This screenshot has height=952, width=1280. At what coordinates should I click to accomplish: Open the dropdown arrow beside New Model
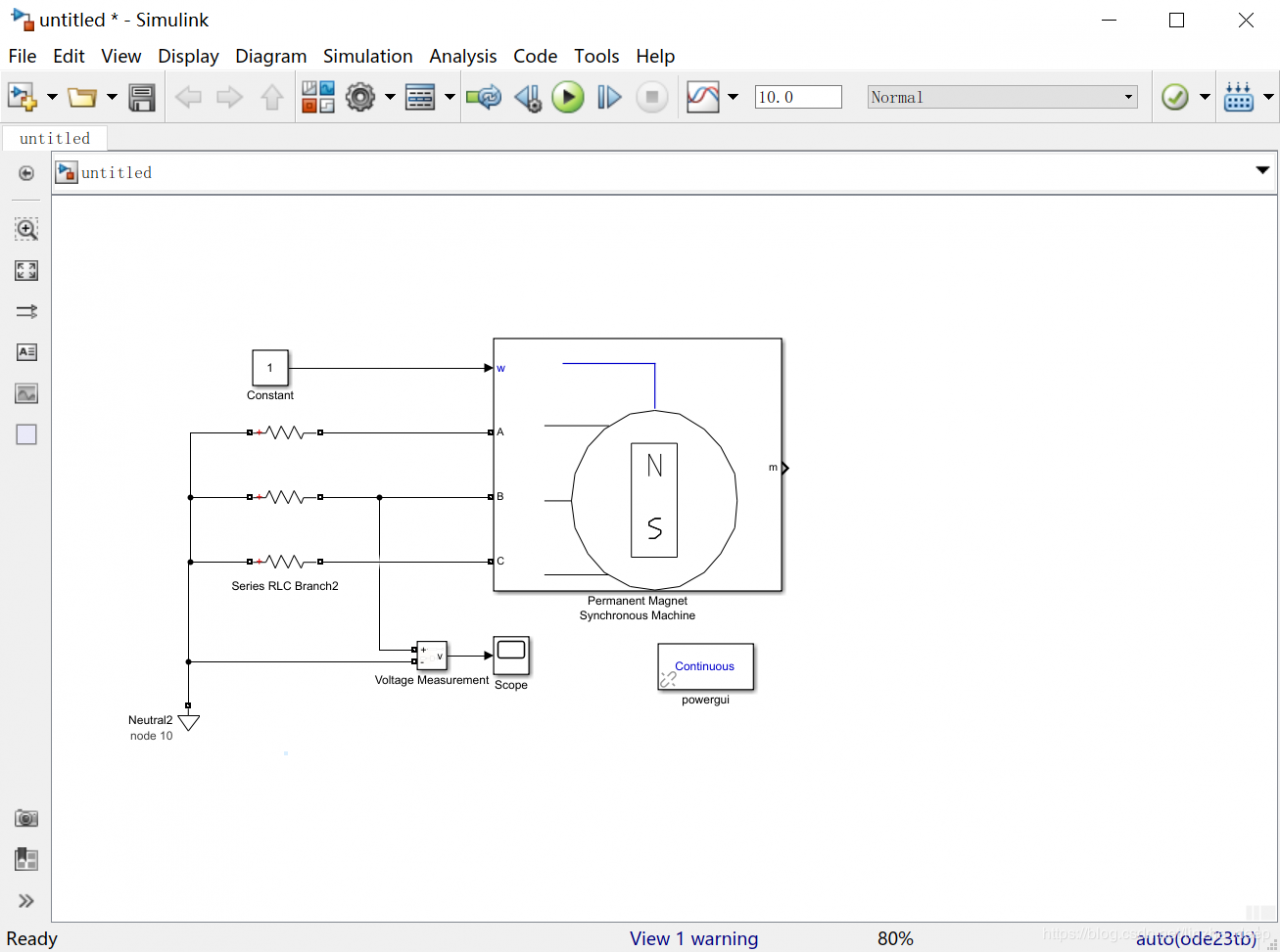pos(51,97)
